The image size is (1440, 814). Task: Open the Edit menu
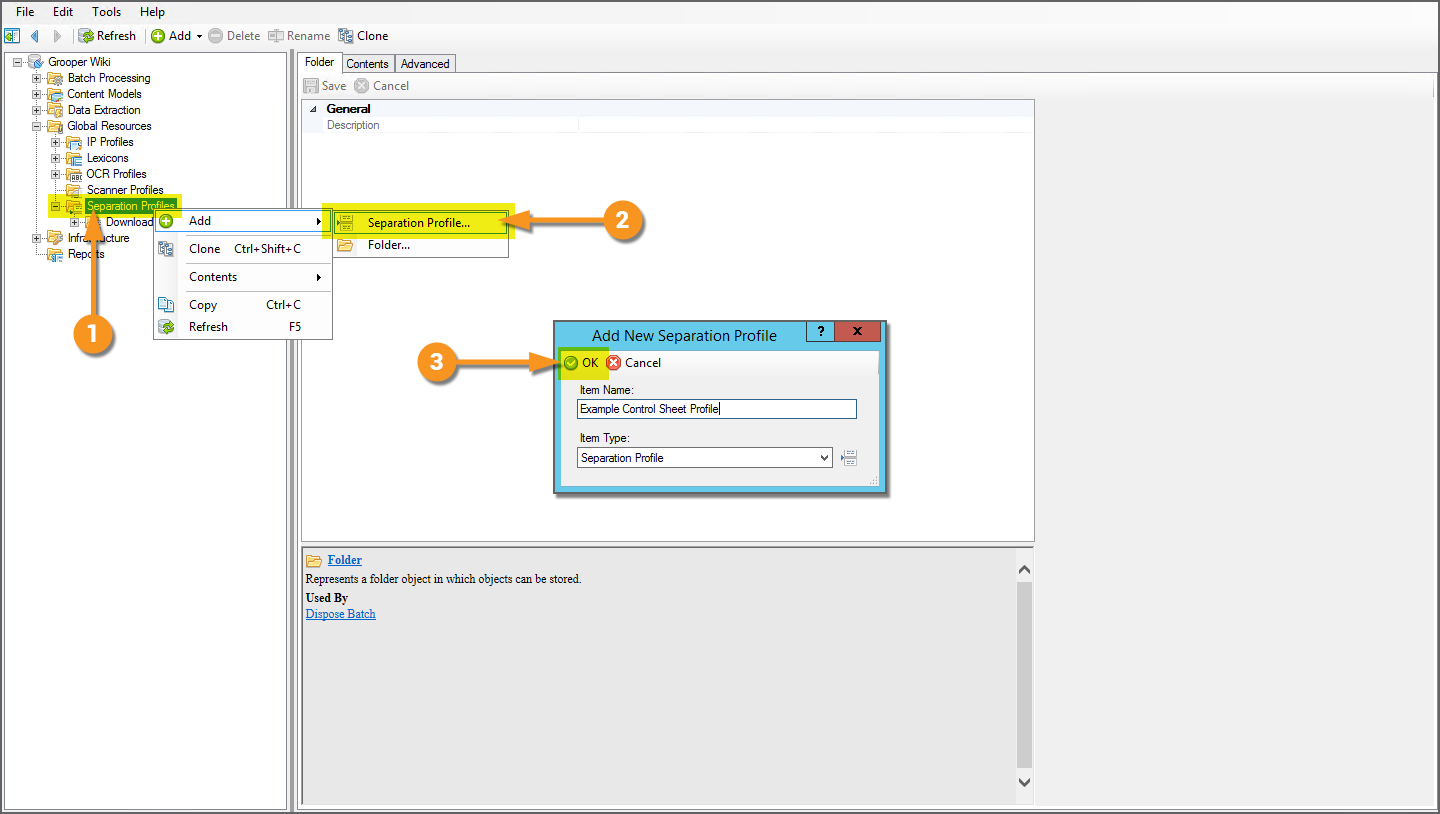point(63,12)
